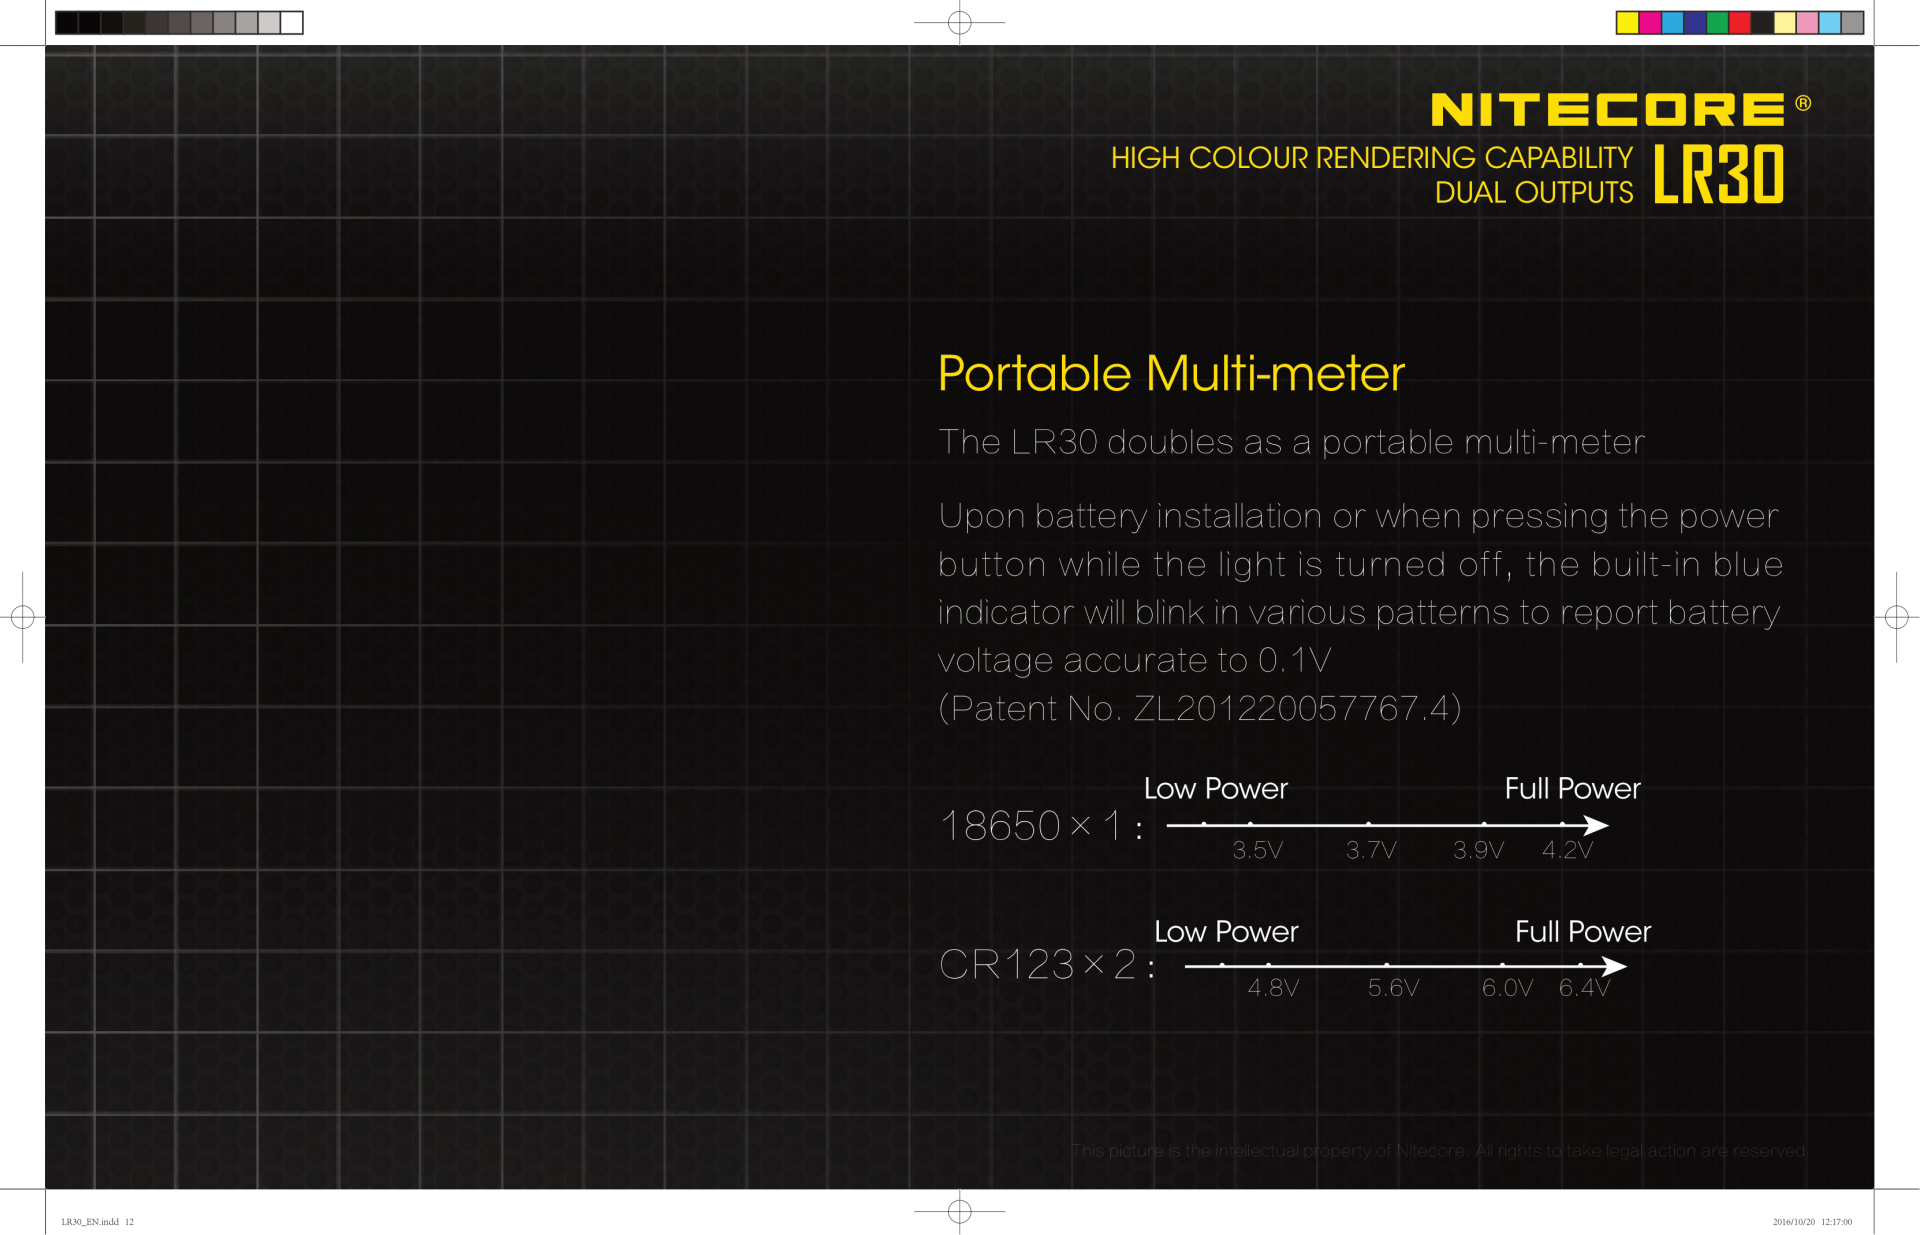Click the Low Power label above the CR123 scale
Image resolution: width=1920 pixels, height=1235 pixels.
coord(1226,932)
